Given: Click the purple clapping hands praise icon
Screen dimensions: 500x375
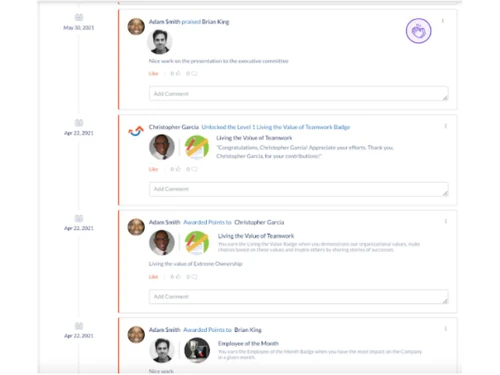Looking at the screenshot, I should [418, 31].
